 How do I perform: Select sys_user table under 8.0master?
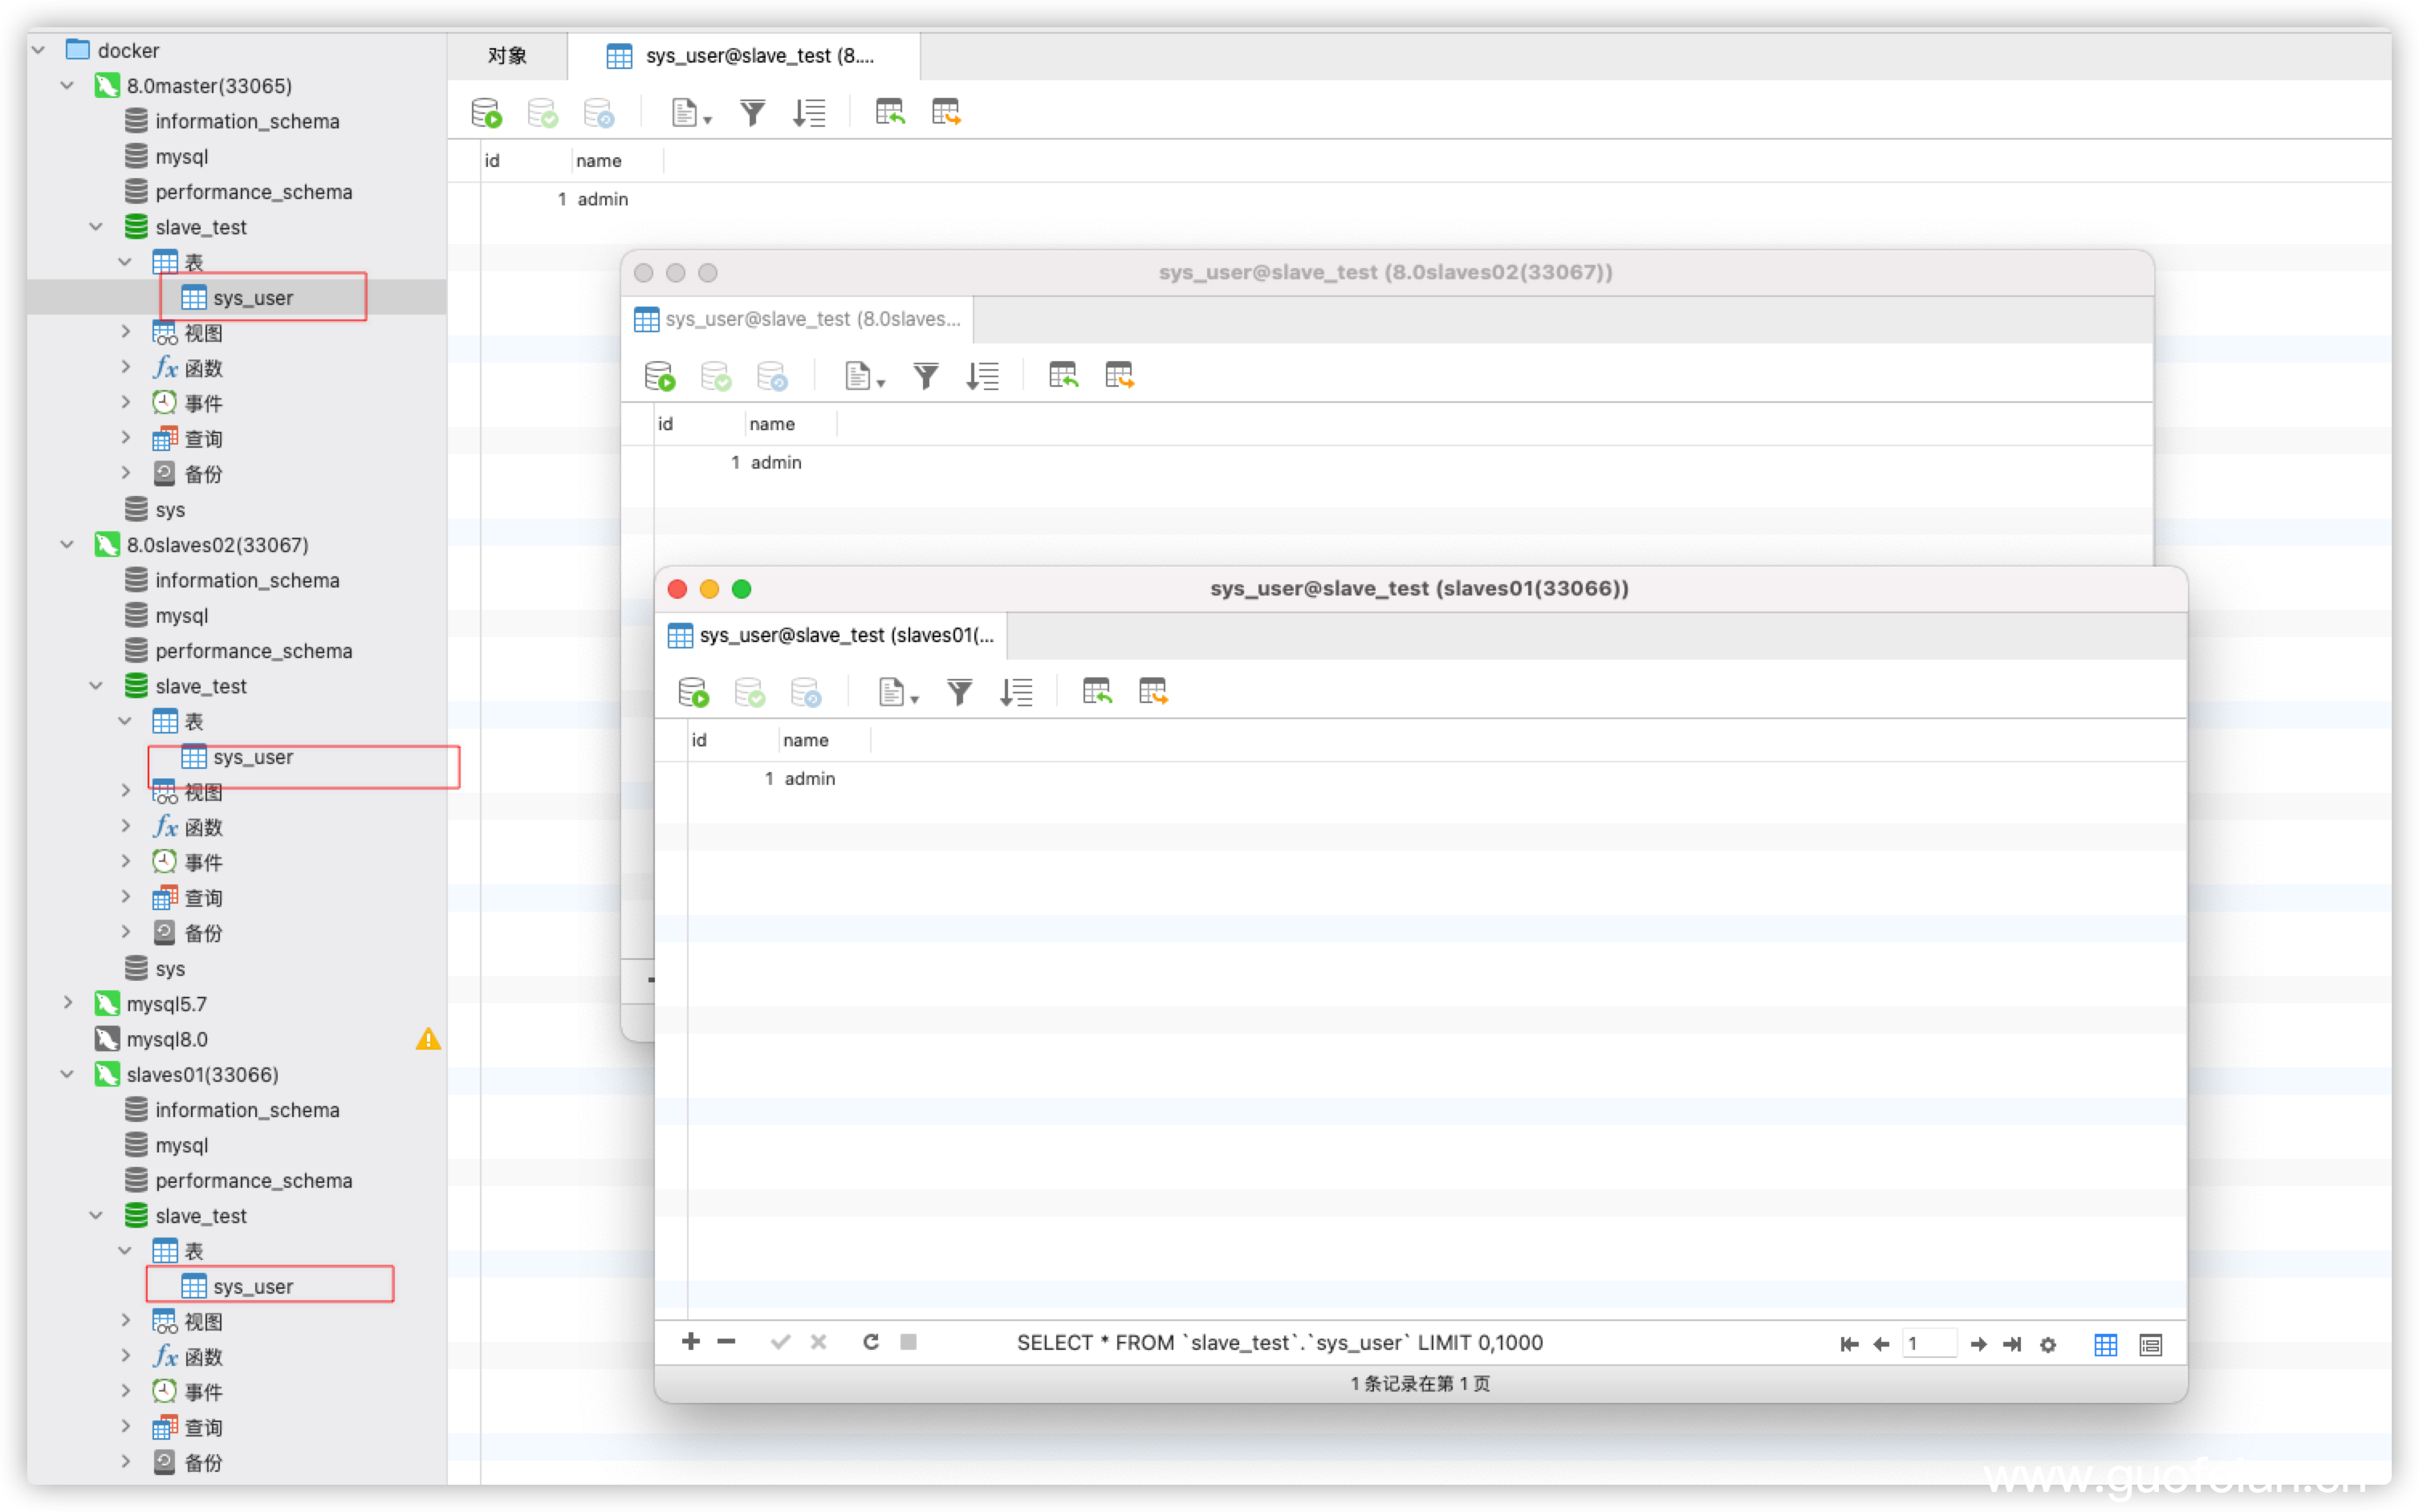pos(252,297)
